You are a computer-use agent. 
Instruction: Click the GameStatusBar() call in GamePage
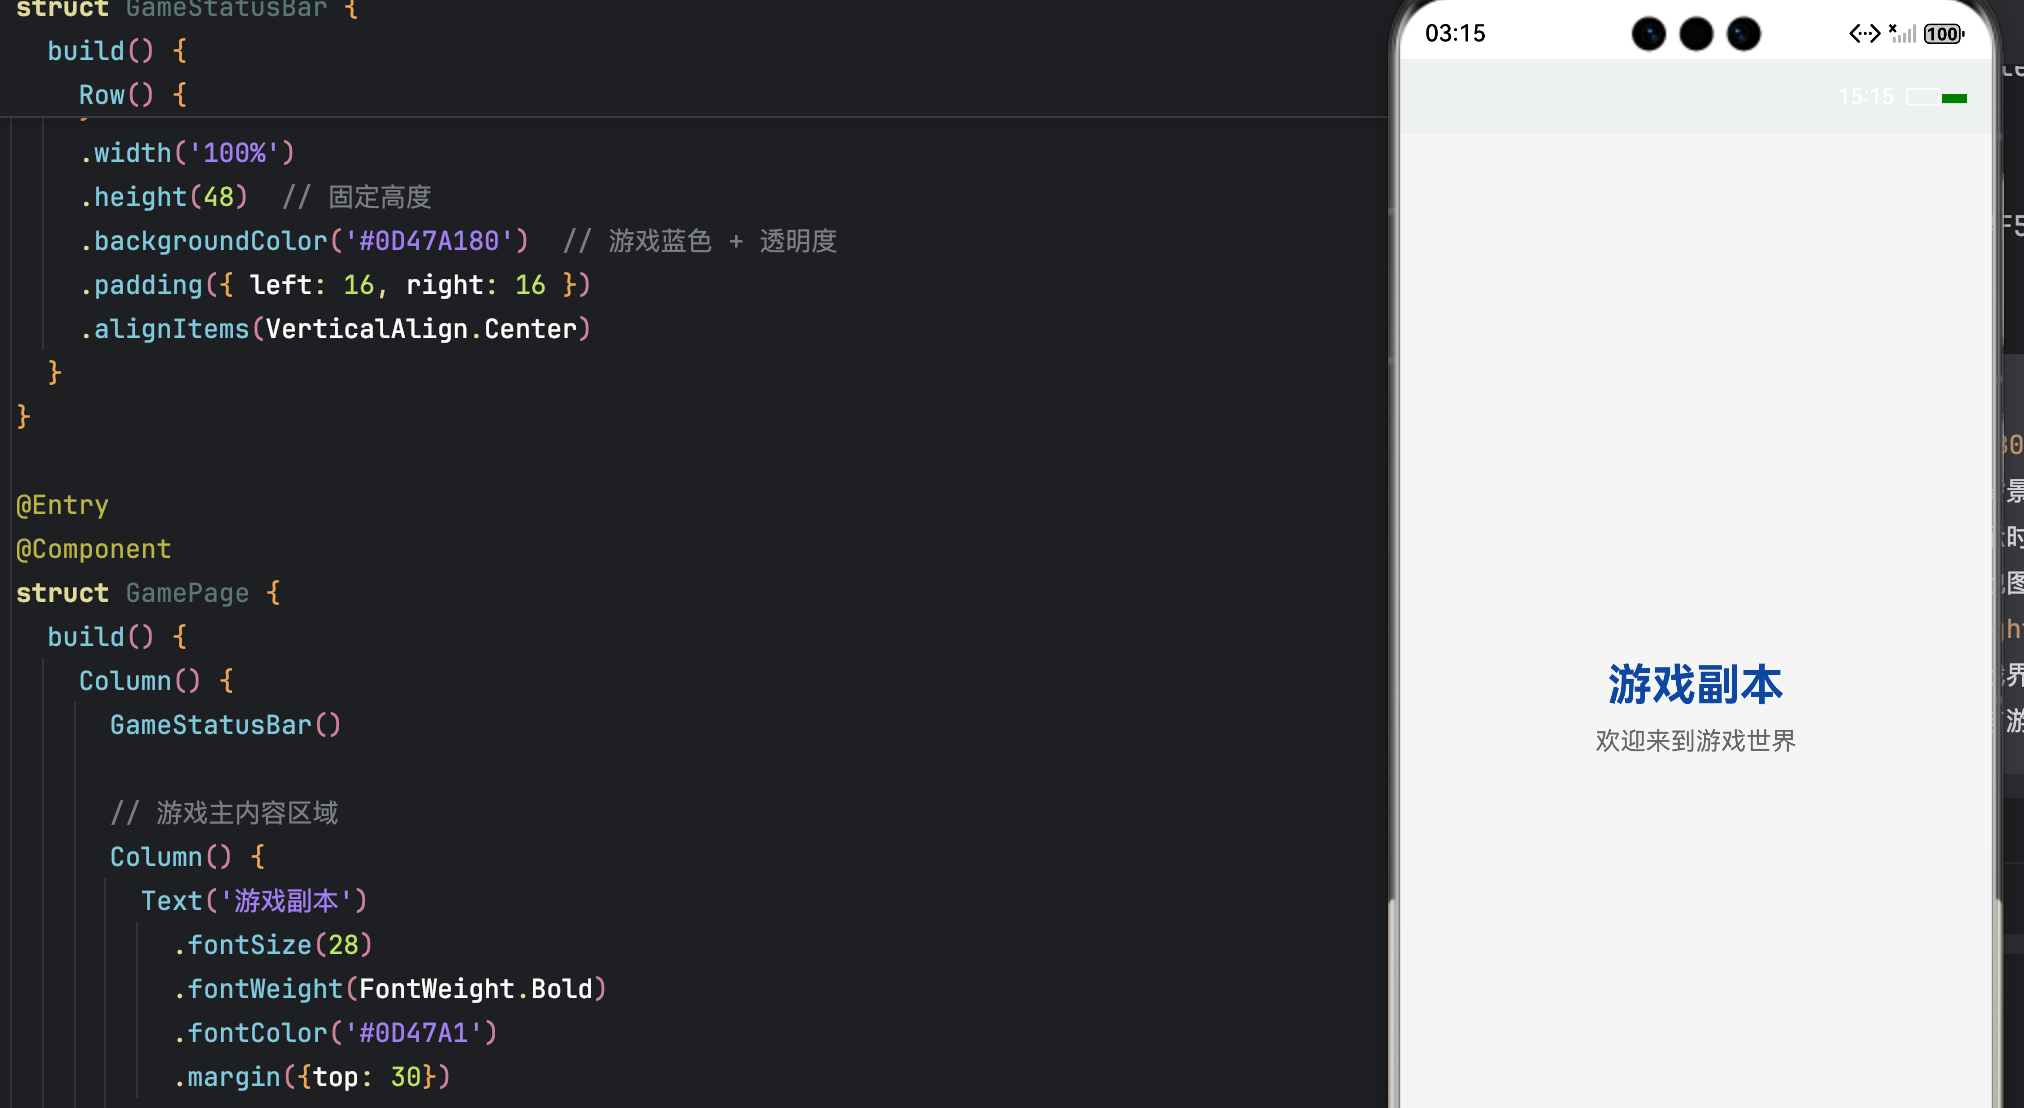pos(225,725)
